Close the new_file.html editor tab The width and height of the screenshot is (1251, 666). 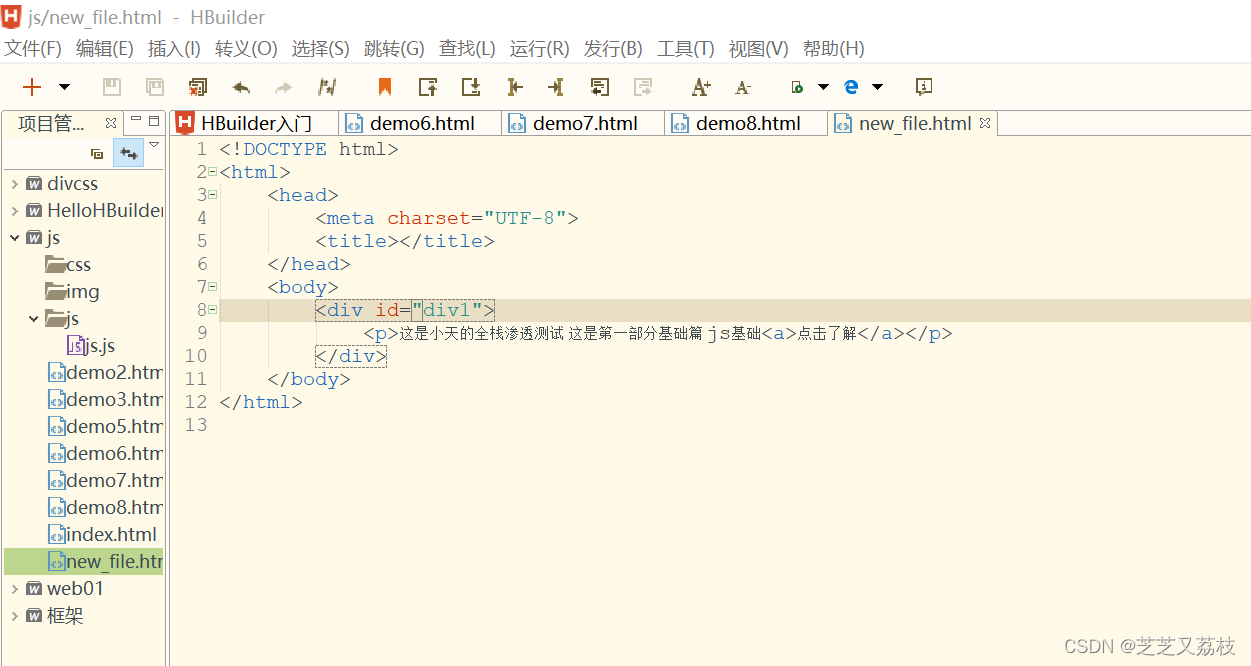click(x=985, y=123)
